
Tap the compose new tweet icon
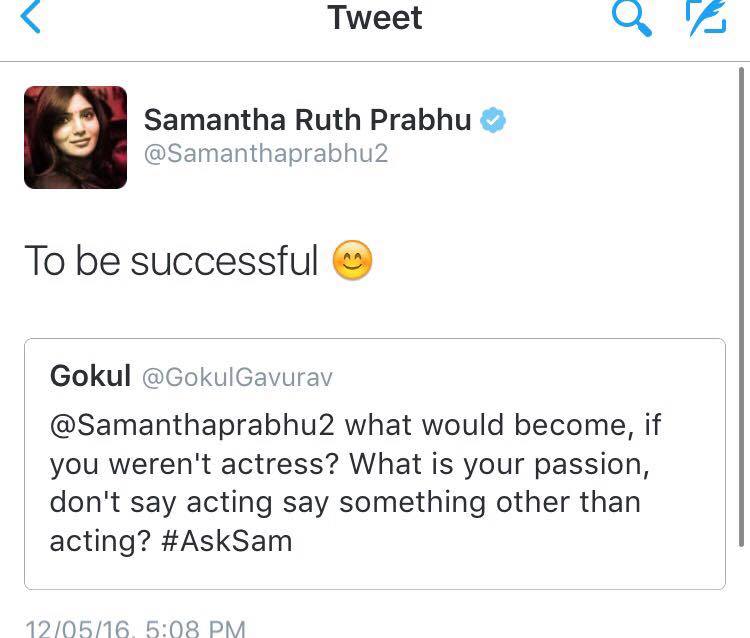coord(705,18)
